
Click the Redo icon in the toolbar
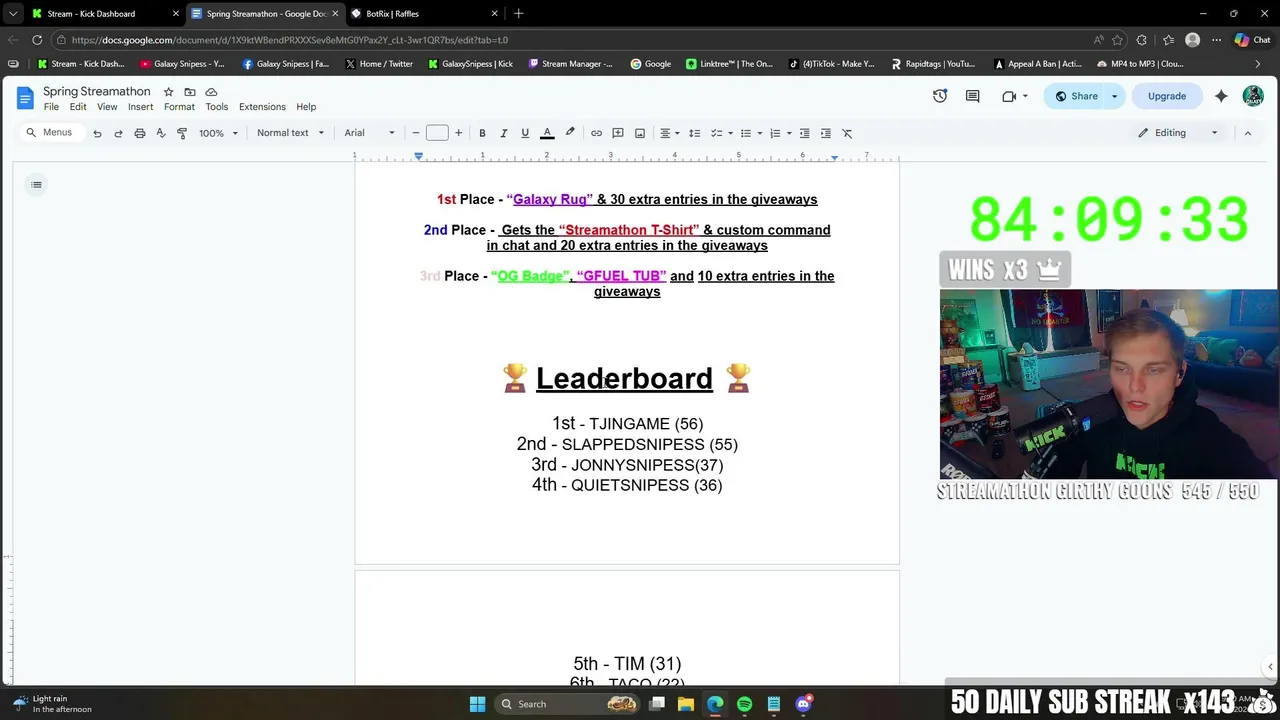(118, 133)
